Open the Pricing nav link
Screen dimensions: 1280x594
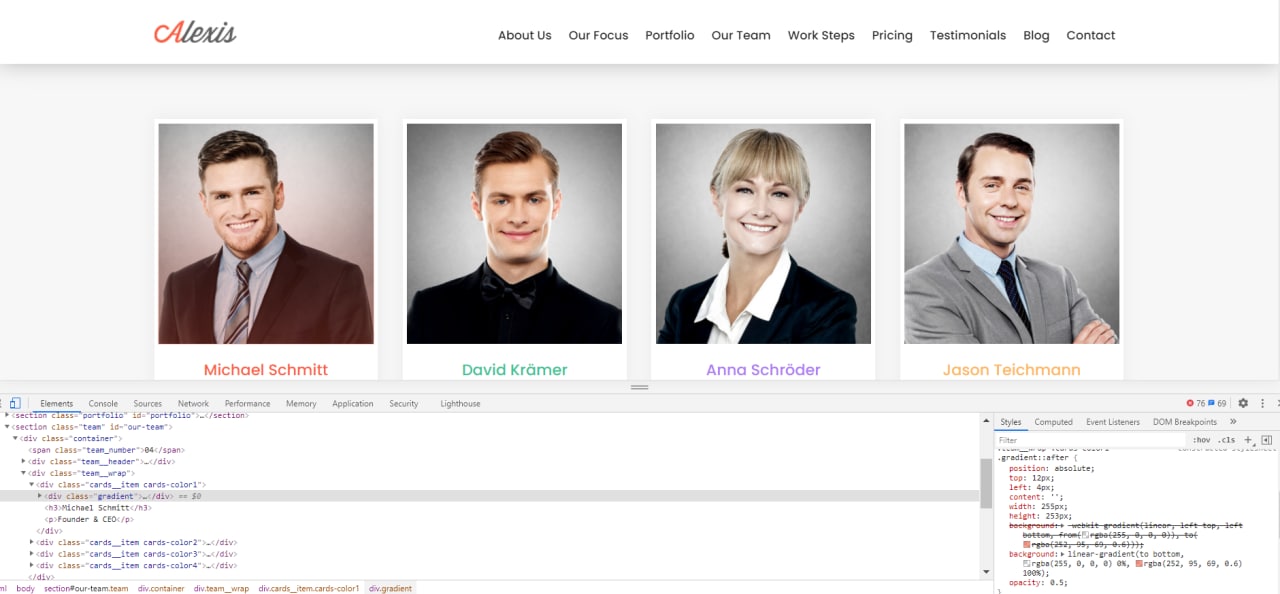[x=892, y=35]
